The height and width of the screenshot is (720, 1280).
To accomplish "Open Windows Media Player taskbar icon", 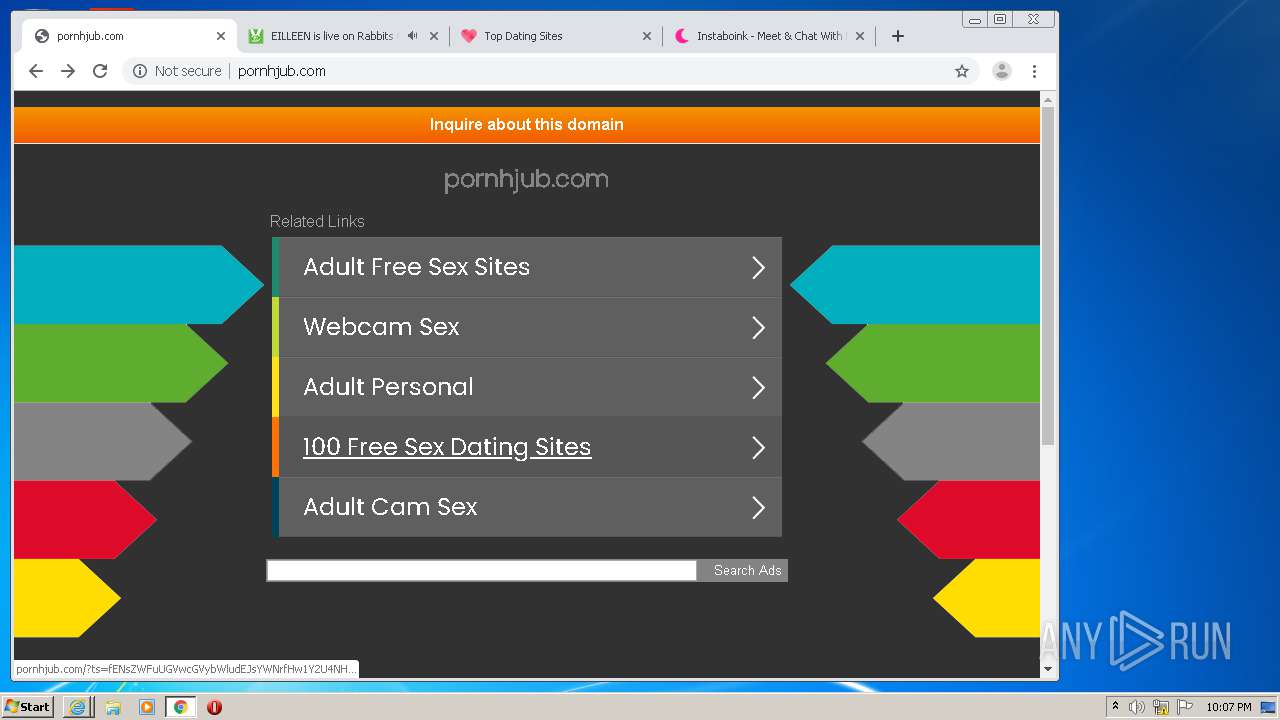I will pyautogui.click(x=147, y=707).
